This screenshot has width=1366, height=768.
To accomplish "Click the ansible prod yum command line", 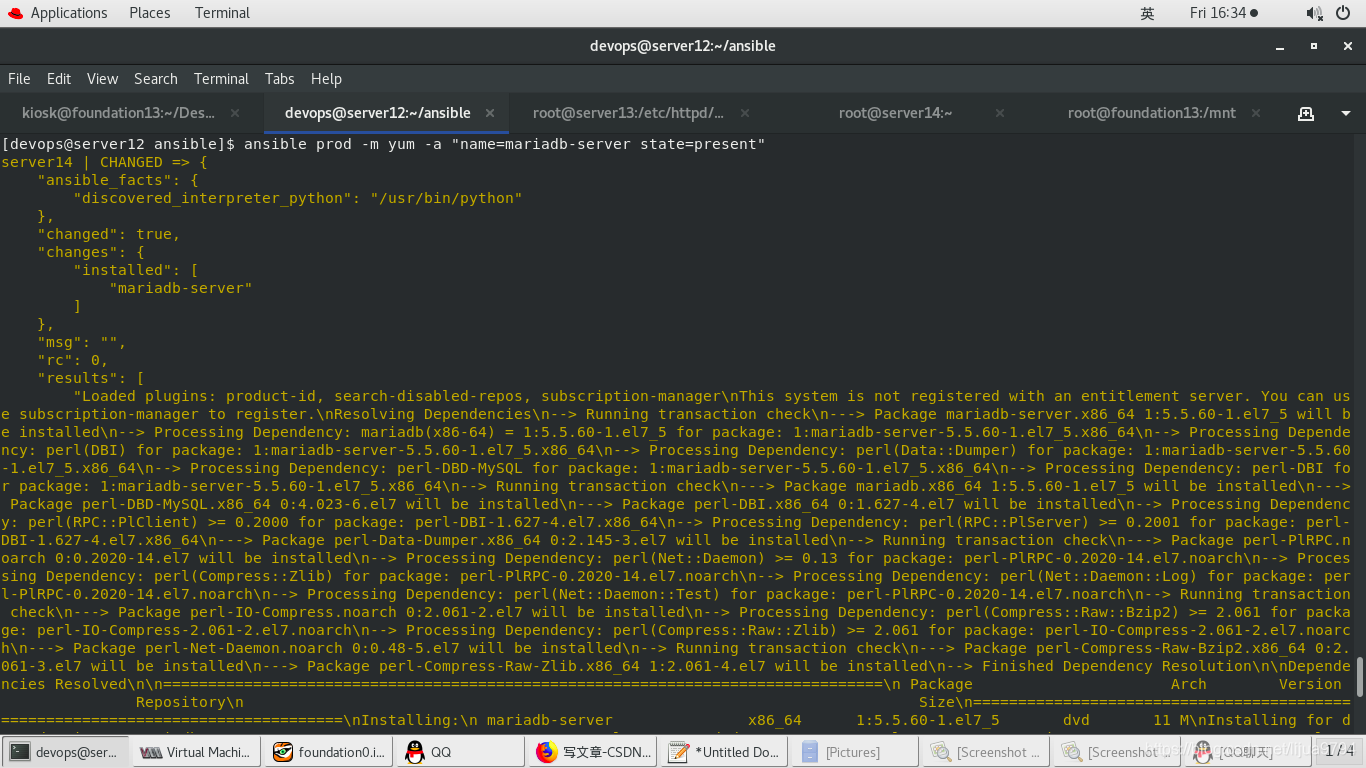I will pyautogui.click(x=383, y=144).
